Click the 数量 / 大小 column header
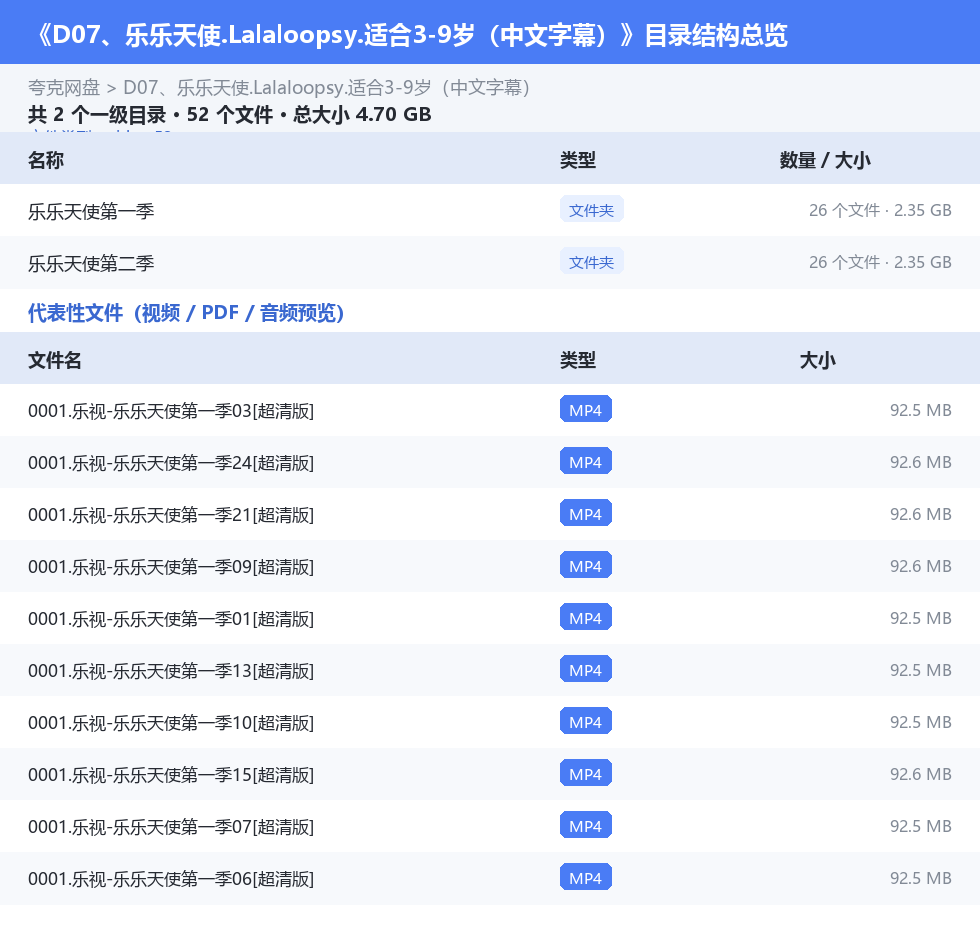This screenshot has height=936, width=980. point(825,160)
